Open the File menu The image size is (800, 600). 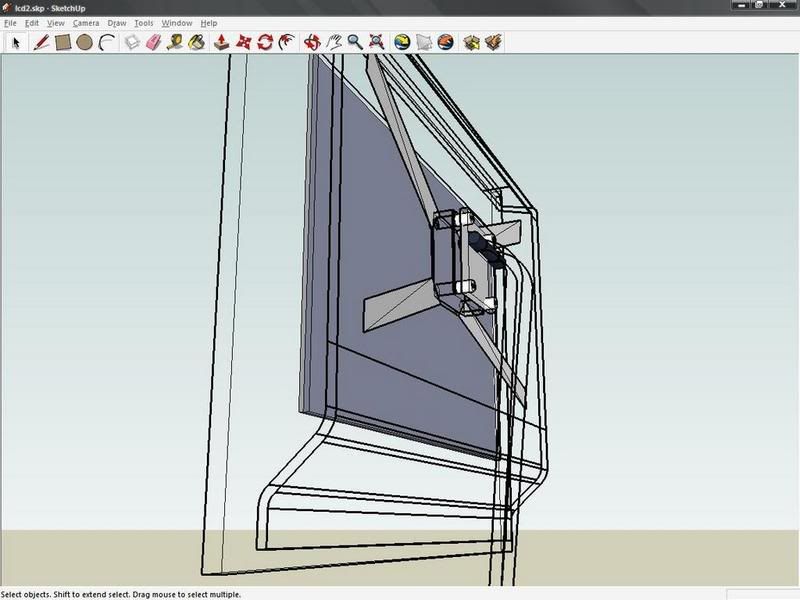tap(10, 22)
